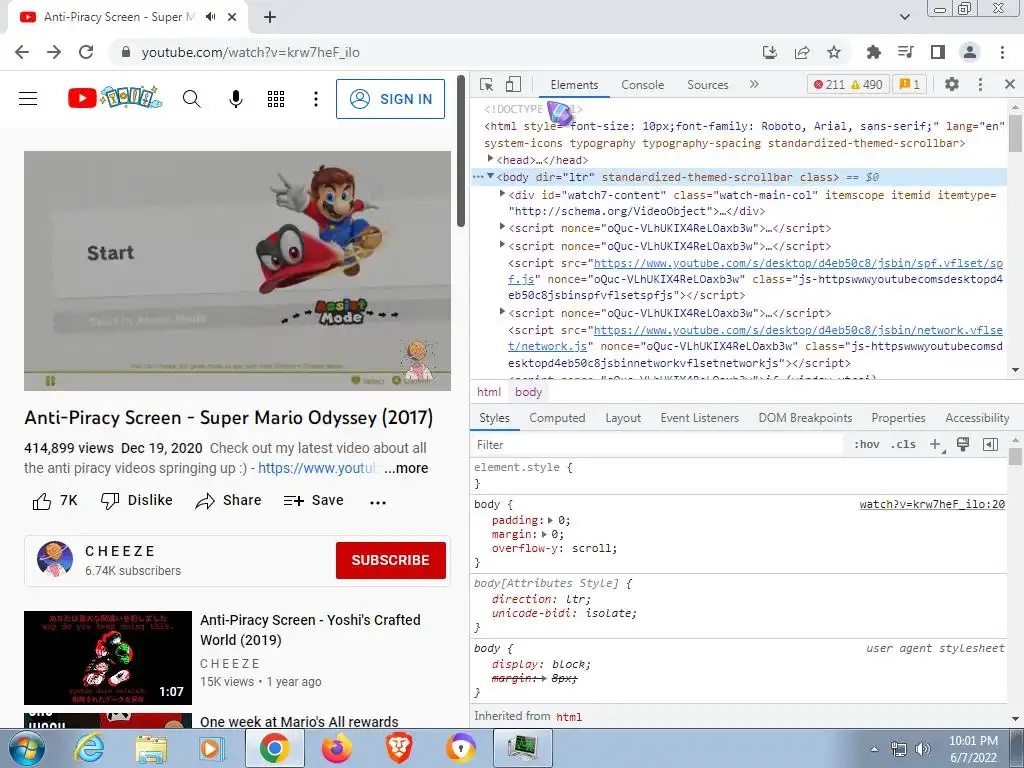Viewport: 1024px width, 768px height.
Task: Reload the page in Chrome
Action: [x=86, y=52]
